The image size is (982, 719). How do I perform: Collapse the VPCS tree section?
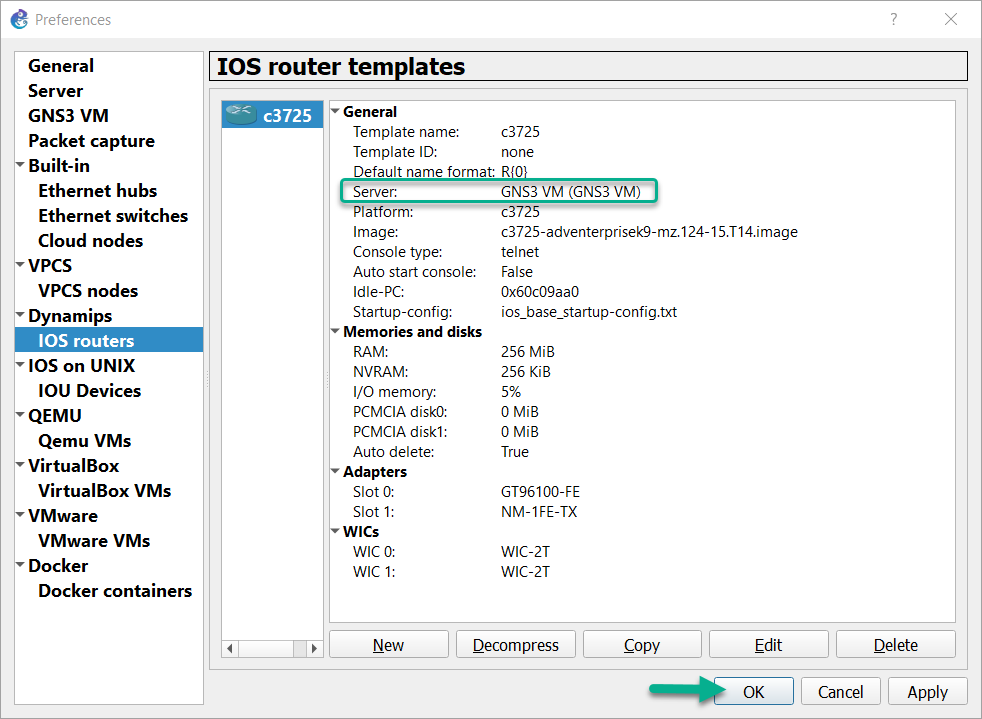click(20, 265)
